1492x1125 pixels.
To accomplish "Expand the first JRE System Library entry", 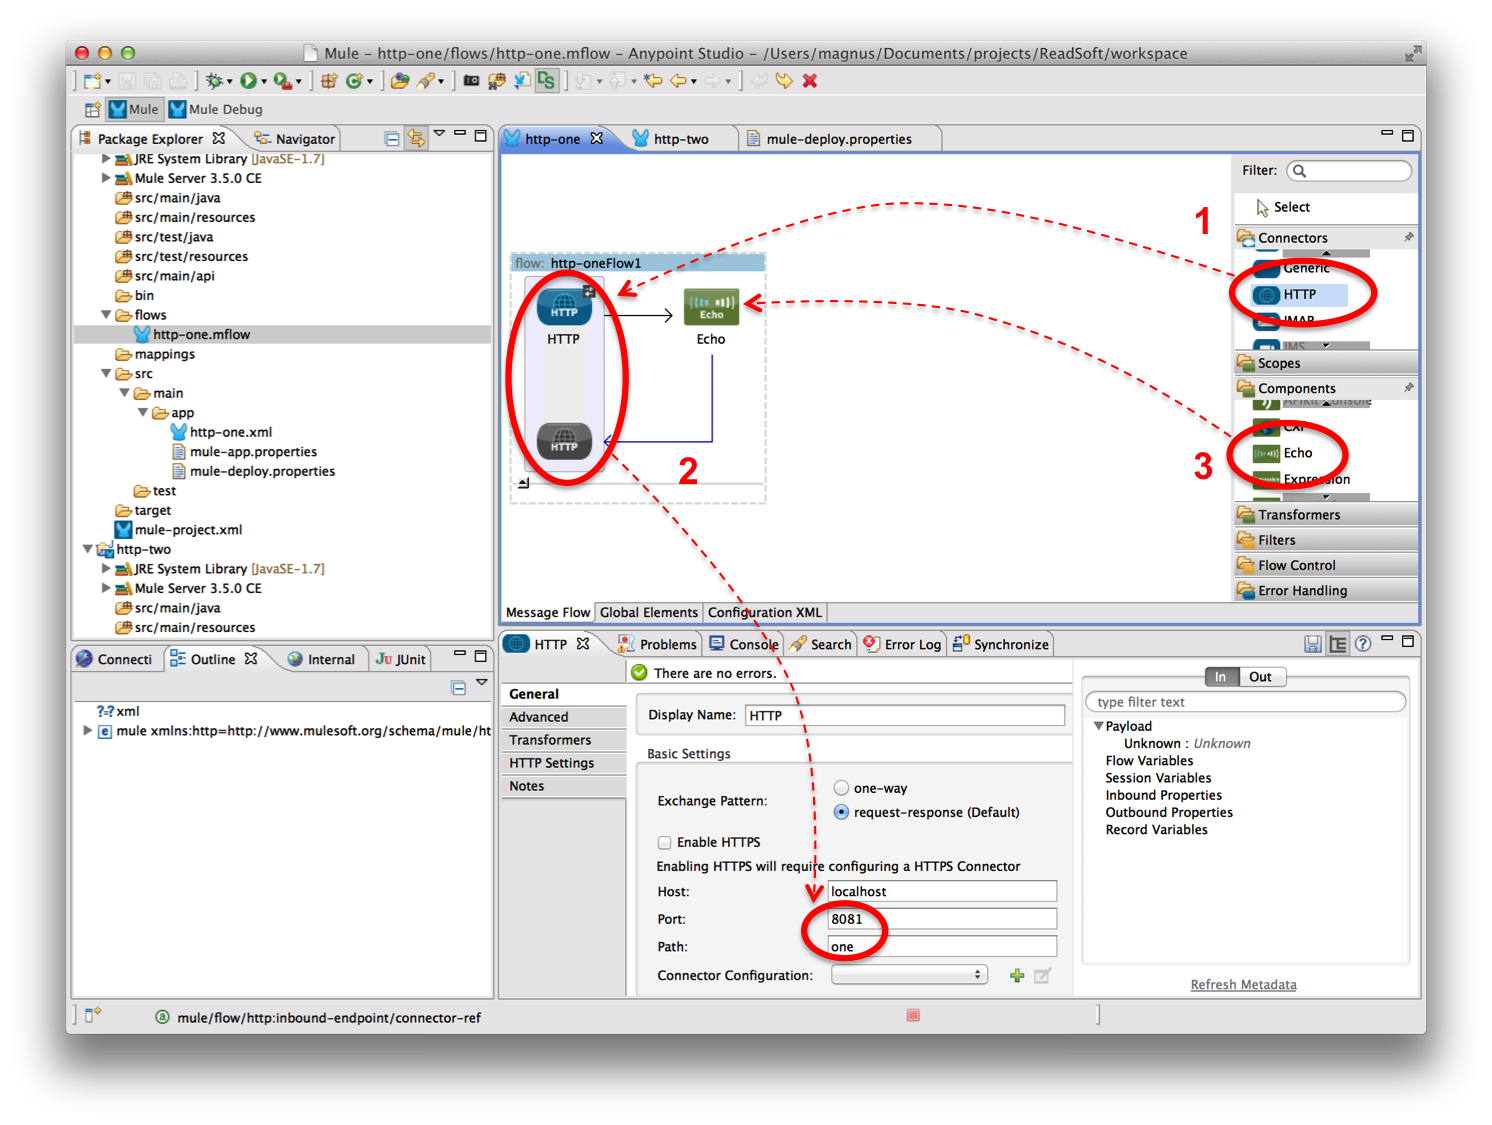I will 106,159.
